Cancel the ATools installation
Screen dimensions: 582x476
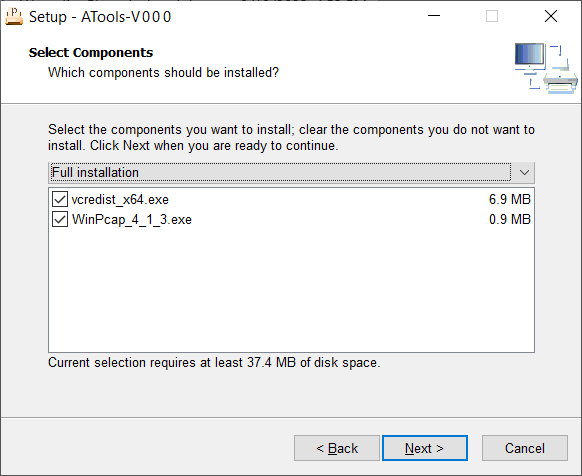click(x=524, y=448)
